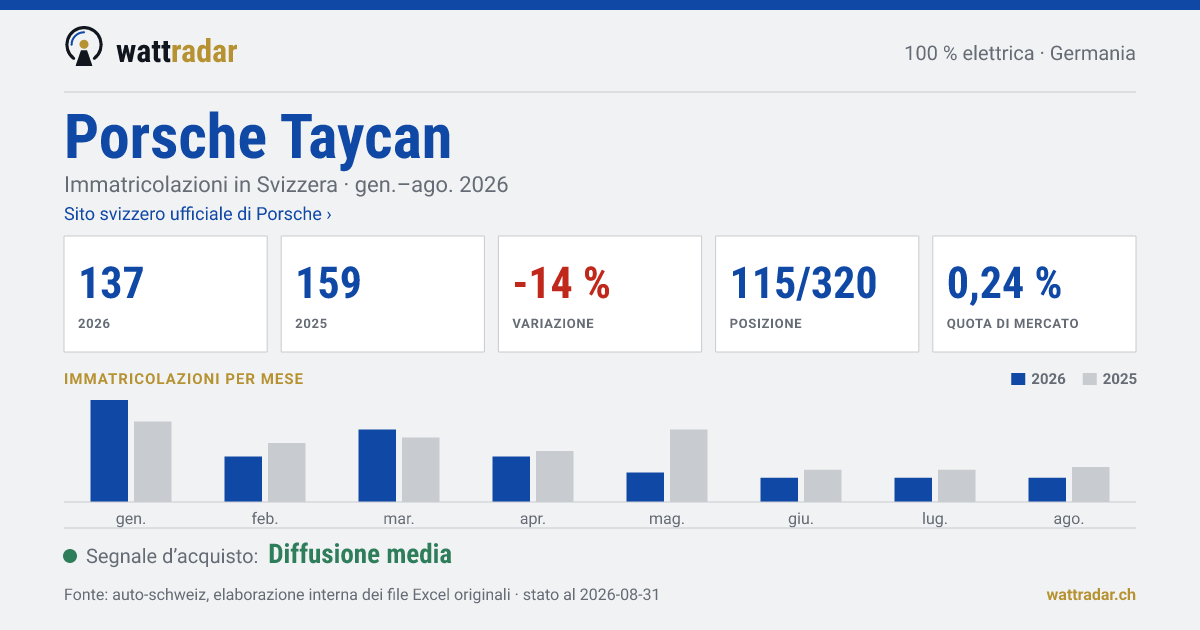Click the grey March 2025 bar
The height and width of the screenshot is (630, 1200).
tap(421, 469)
